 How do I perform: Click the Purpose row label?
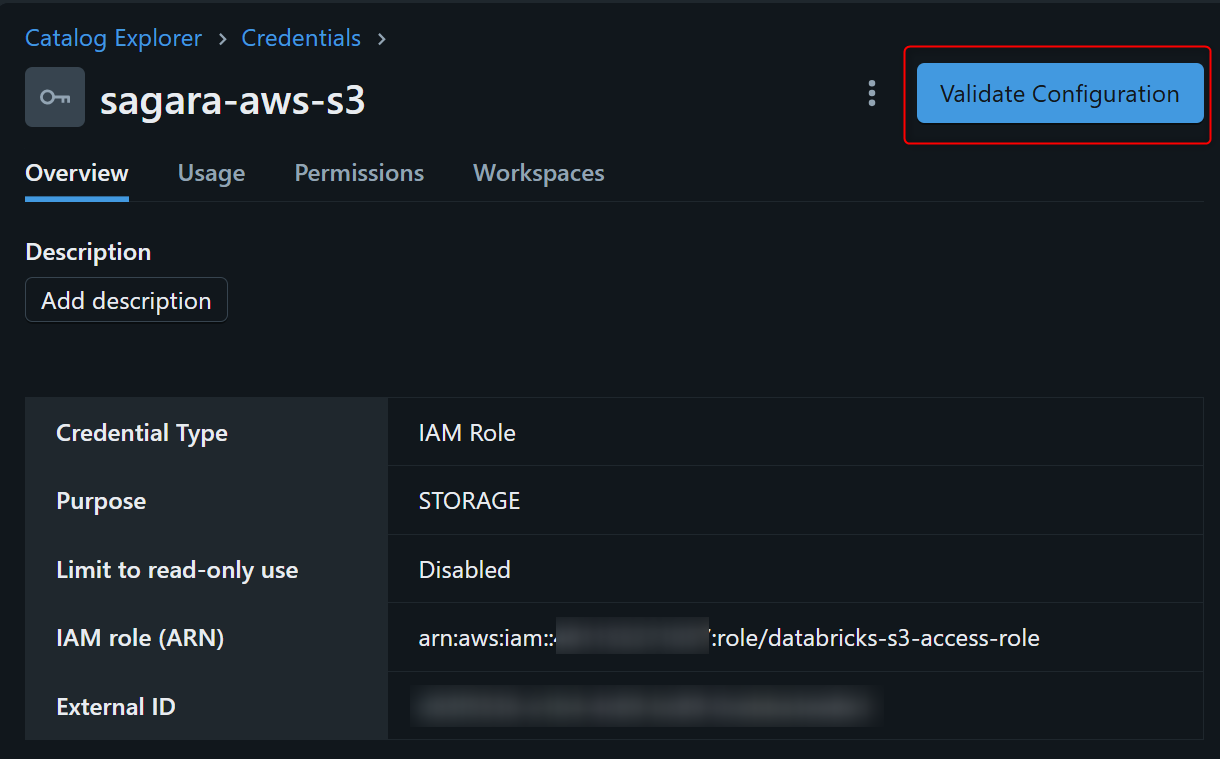(x=101, y=501)
